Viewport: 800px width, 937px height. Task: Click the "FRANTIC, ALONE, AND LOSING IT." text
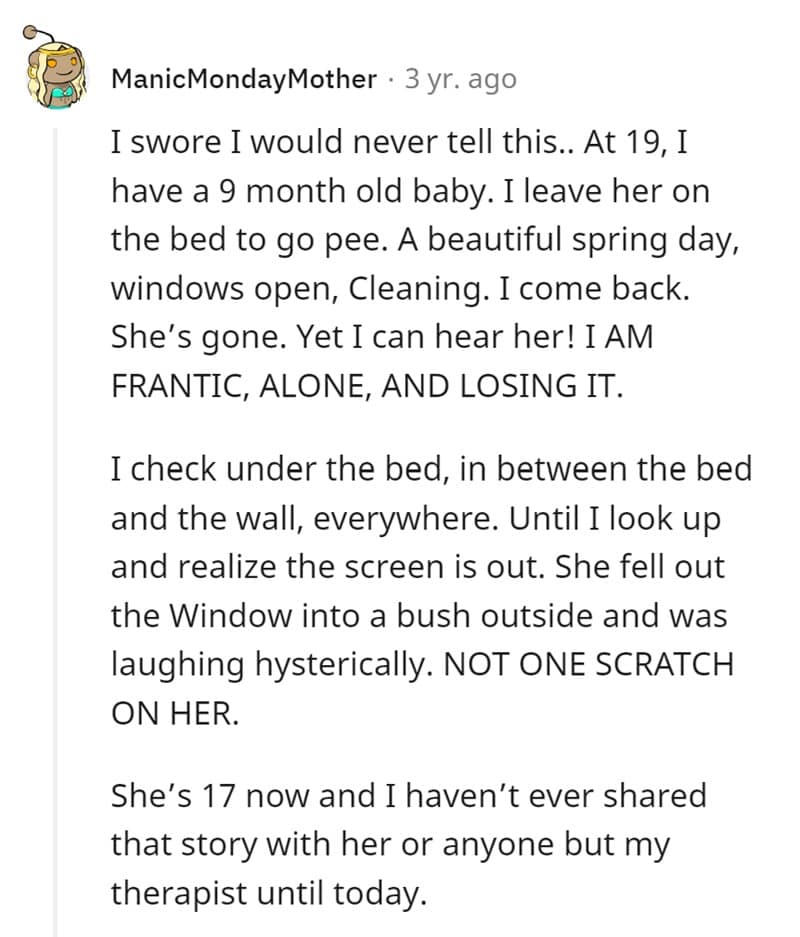pyautogui.click(x=366, y=385)
